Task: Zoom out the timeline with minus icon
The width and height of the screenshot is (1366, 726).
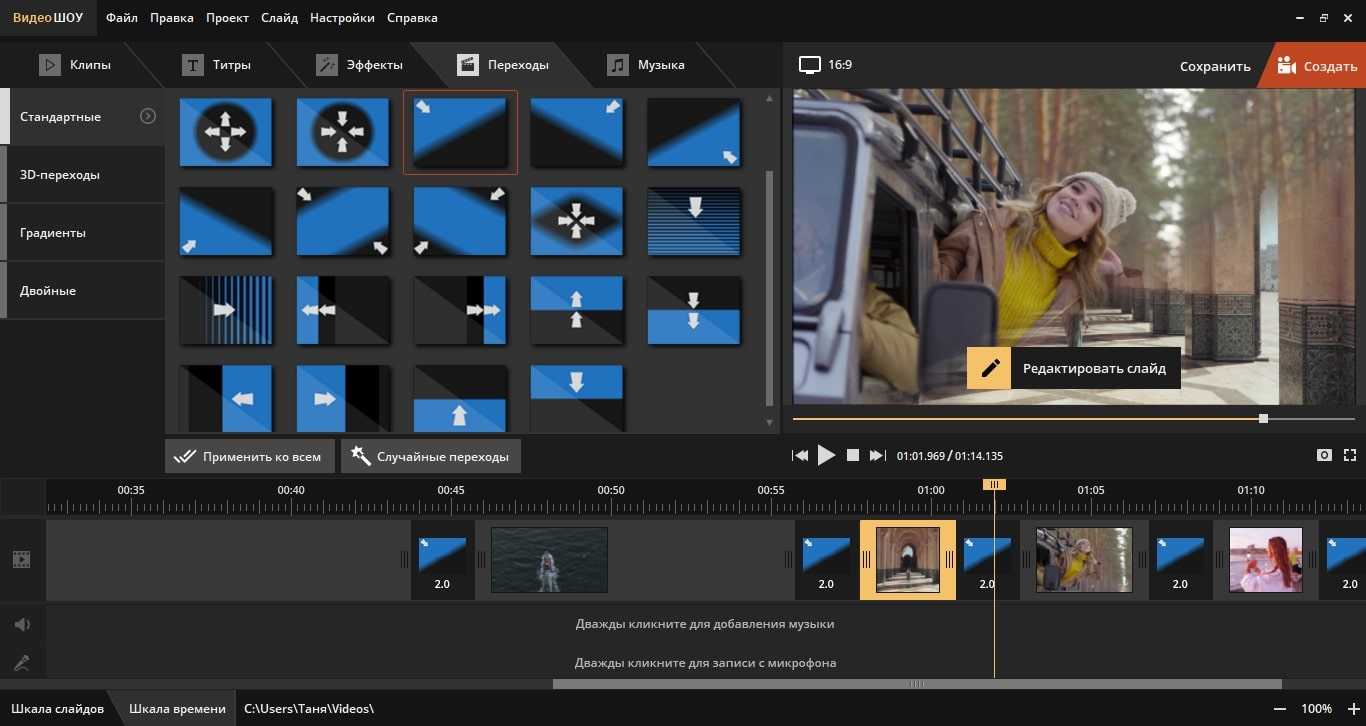Action: click(1279, 709)
